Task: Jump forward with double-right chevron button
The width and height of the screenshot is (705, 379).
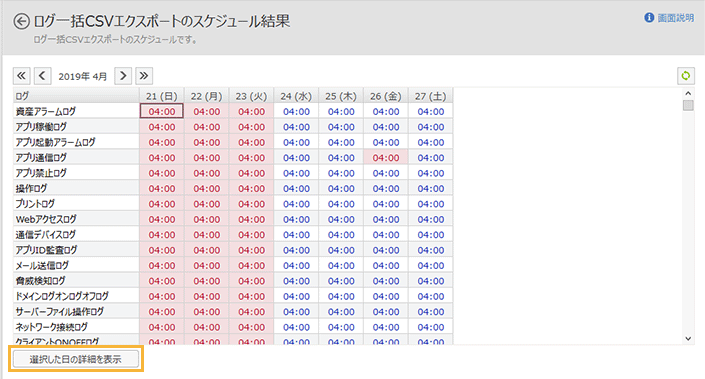Action: (x=144, y=76)
